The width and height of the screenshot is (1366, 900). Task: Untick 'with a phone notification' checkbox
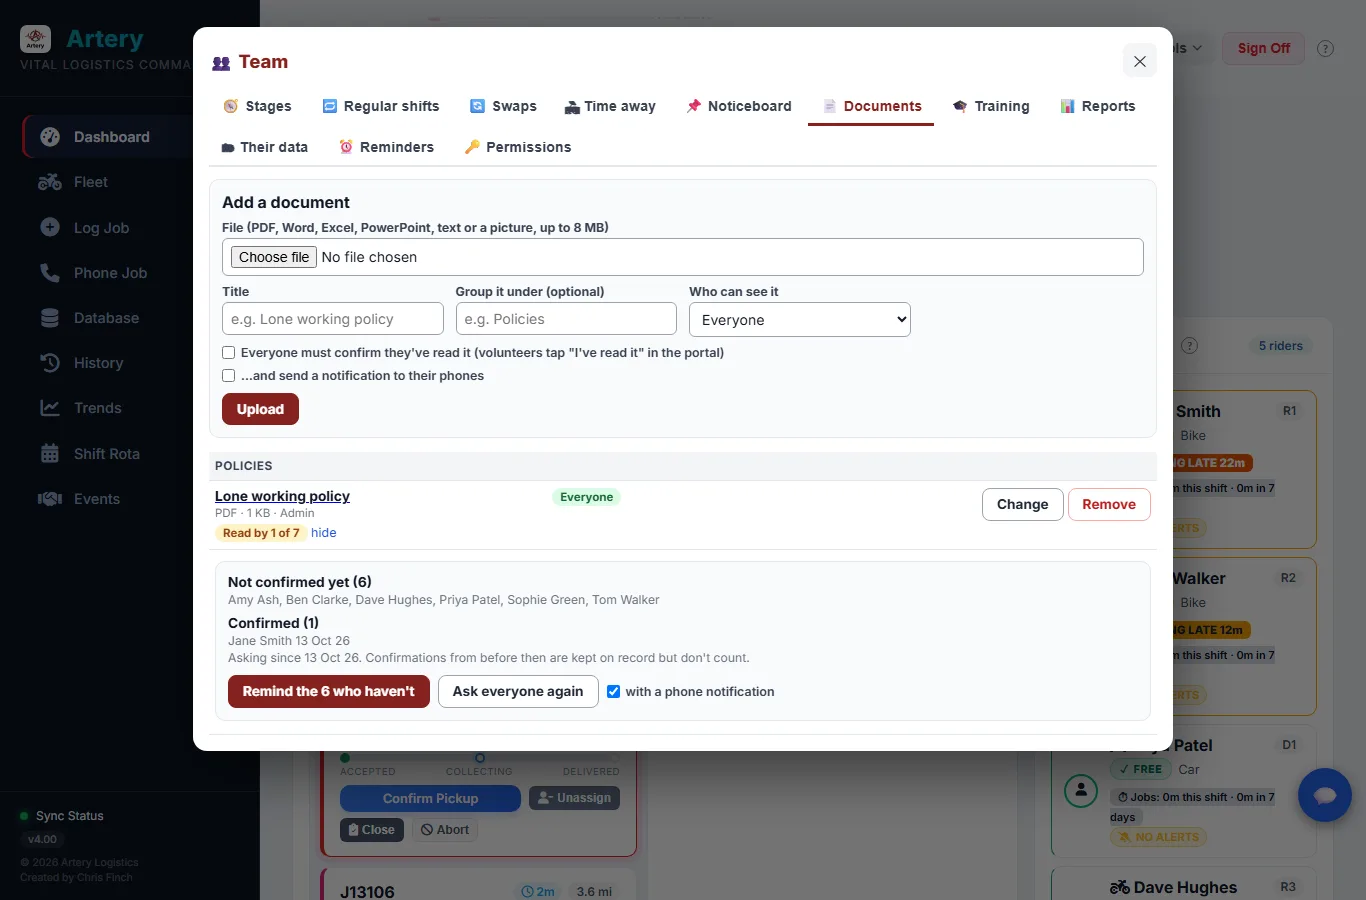pos(614,692)
